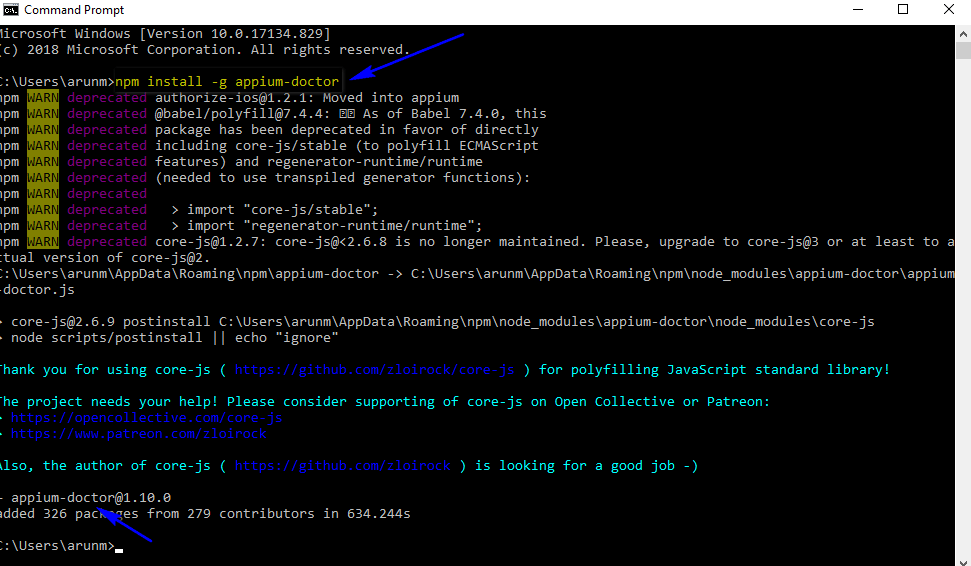Viewport: 971px width, 566px height.
Task: Click the 'import "regenerator-runtime/runtime";' line
Action: tap(326, 225)
